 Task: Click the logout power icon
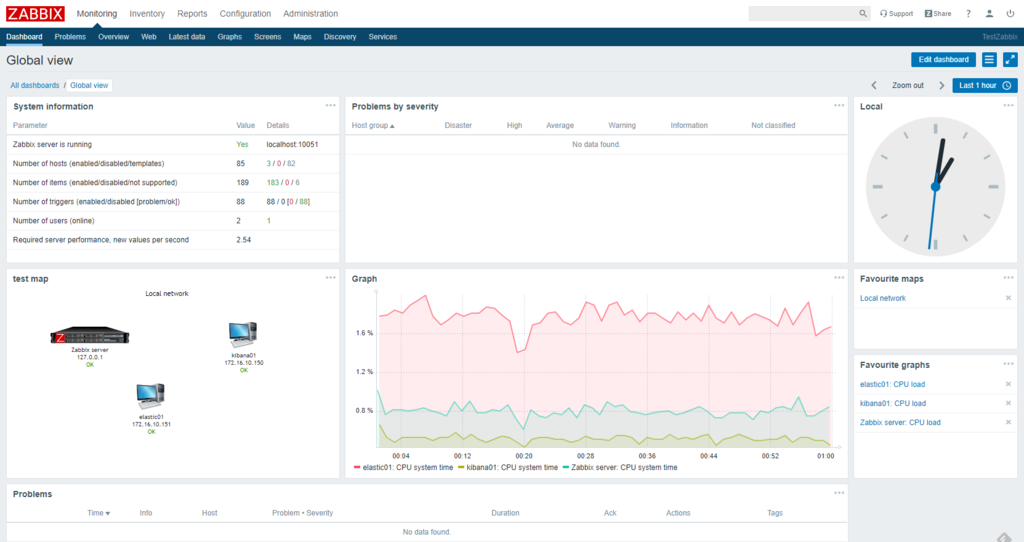pos(1010,13)
